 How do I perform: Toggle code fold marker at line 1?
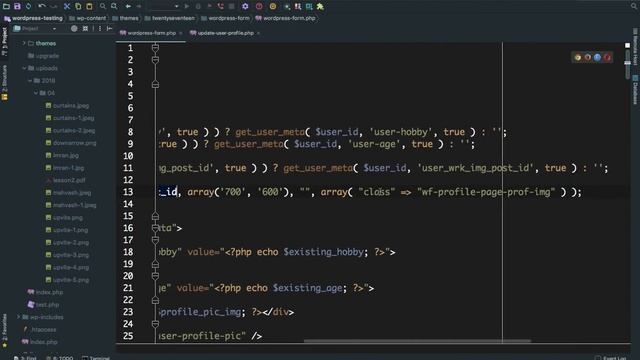tap(155, 48)
